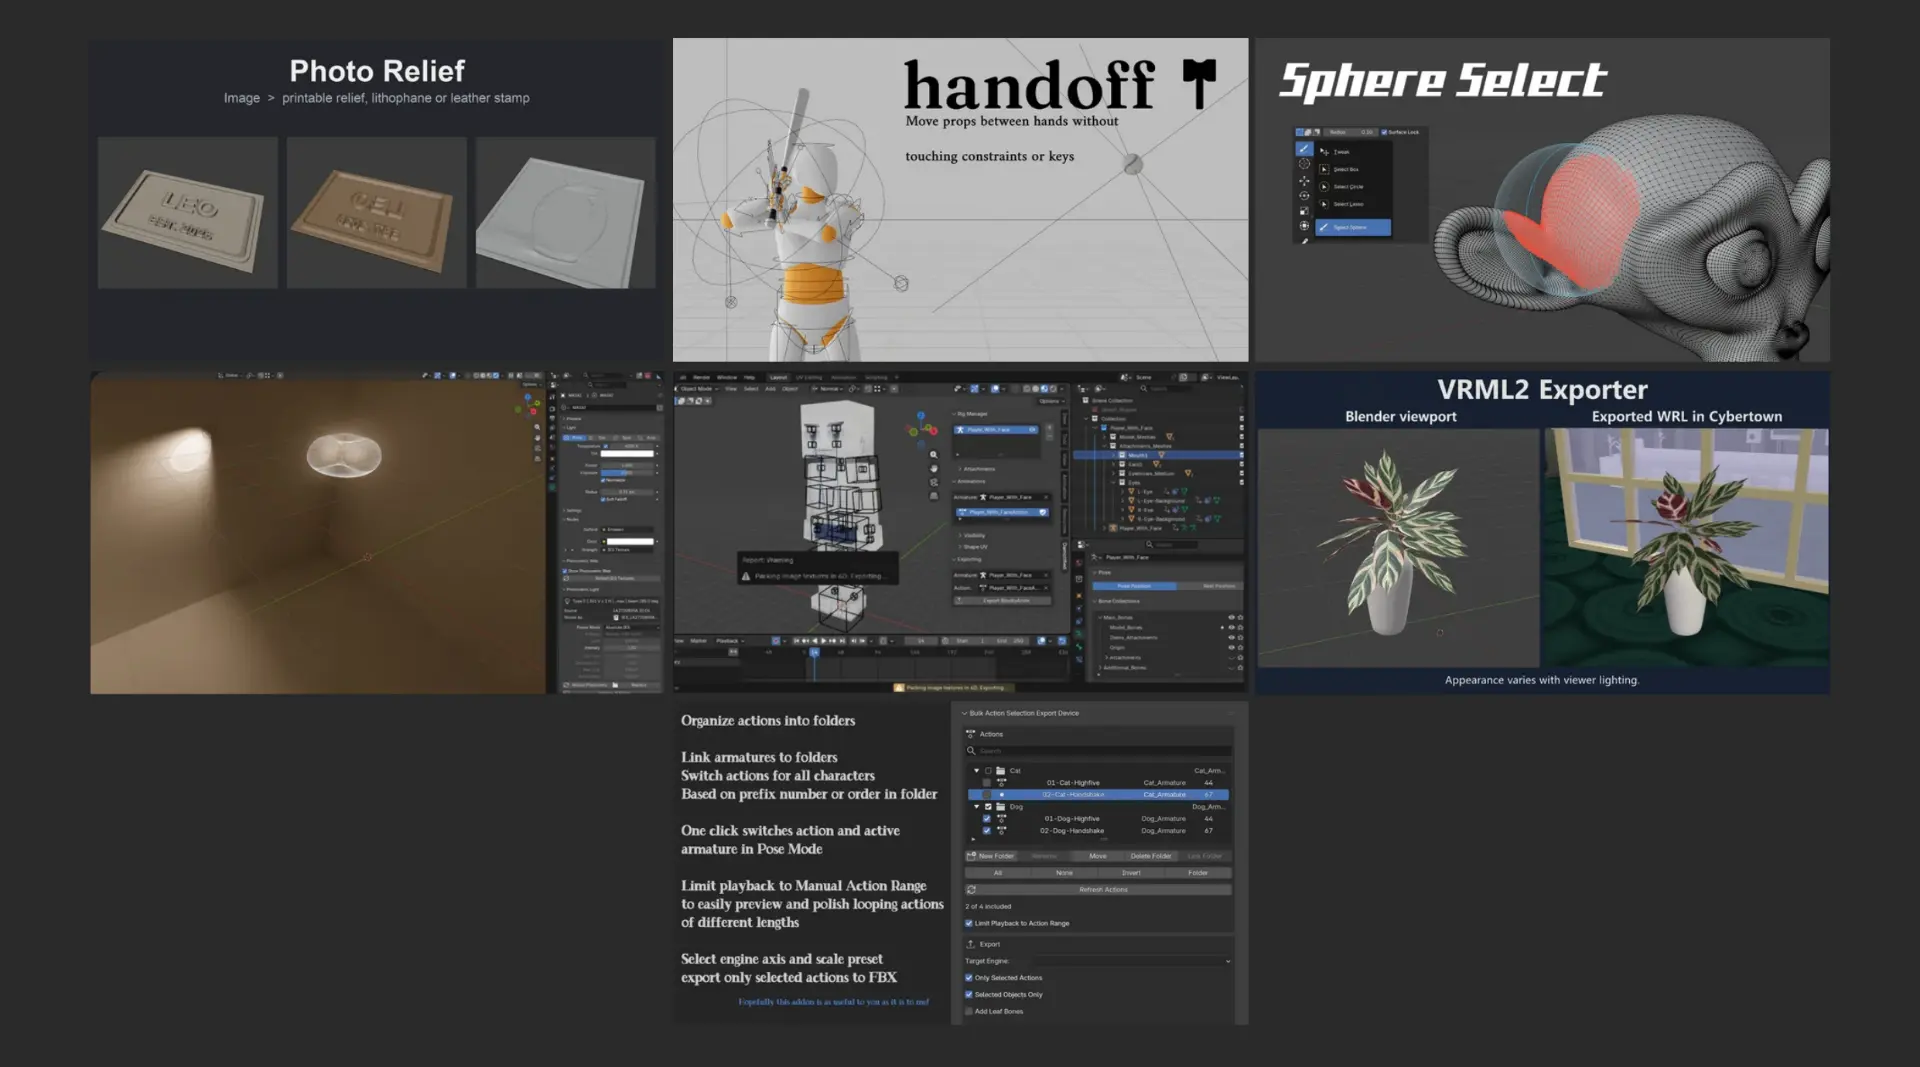Open the Object Mode dropdown
Screen dimensions: 1920x1067
697,389
